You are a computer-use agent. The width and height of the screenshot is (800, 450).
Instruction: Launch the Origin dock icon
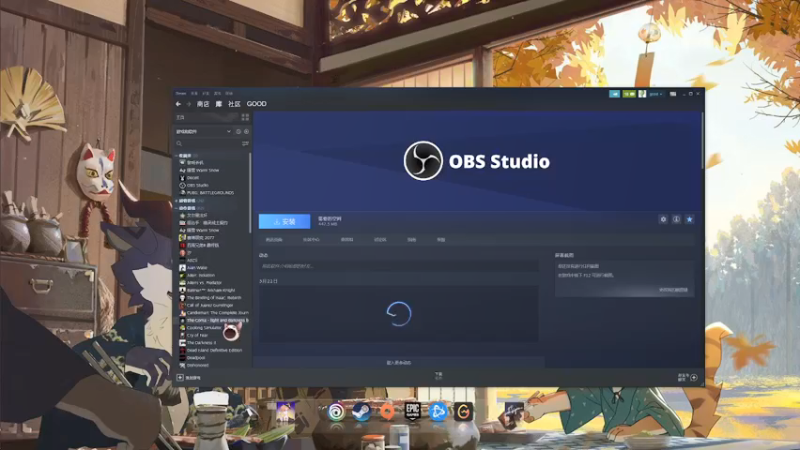click(x=387, y=412)
